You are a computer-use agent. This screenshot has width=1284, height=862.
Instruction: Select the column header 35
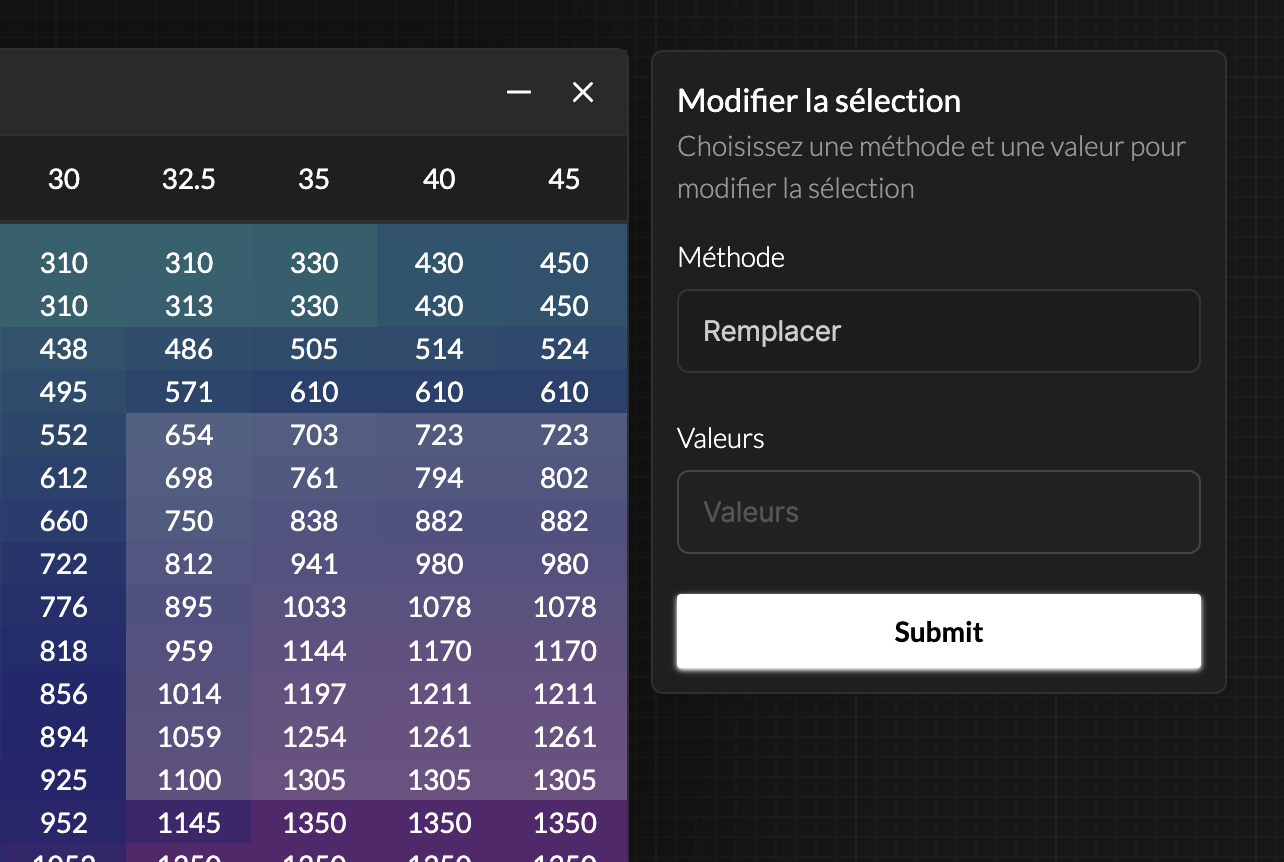314,179
